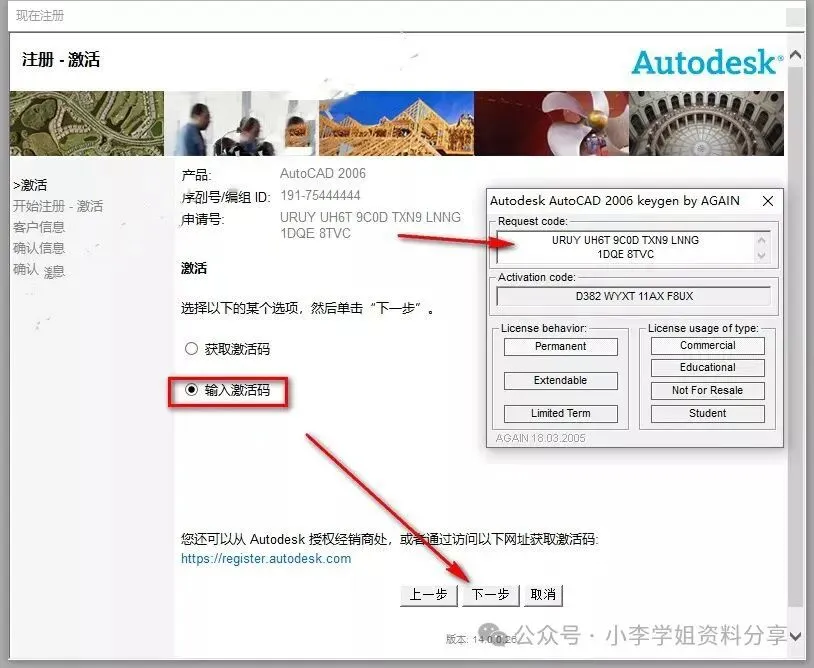Select >激活 in the left sidebar
This screenshot has height=668, width=814.
click(x=30, y=185)
